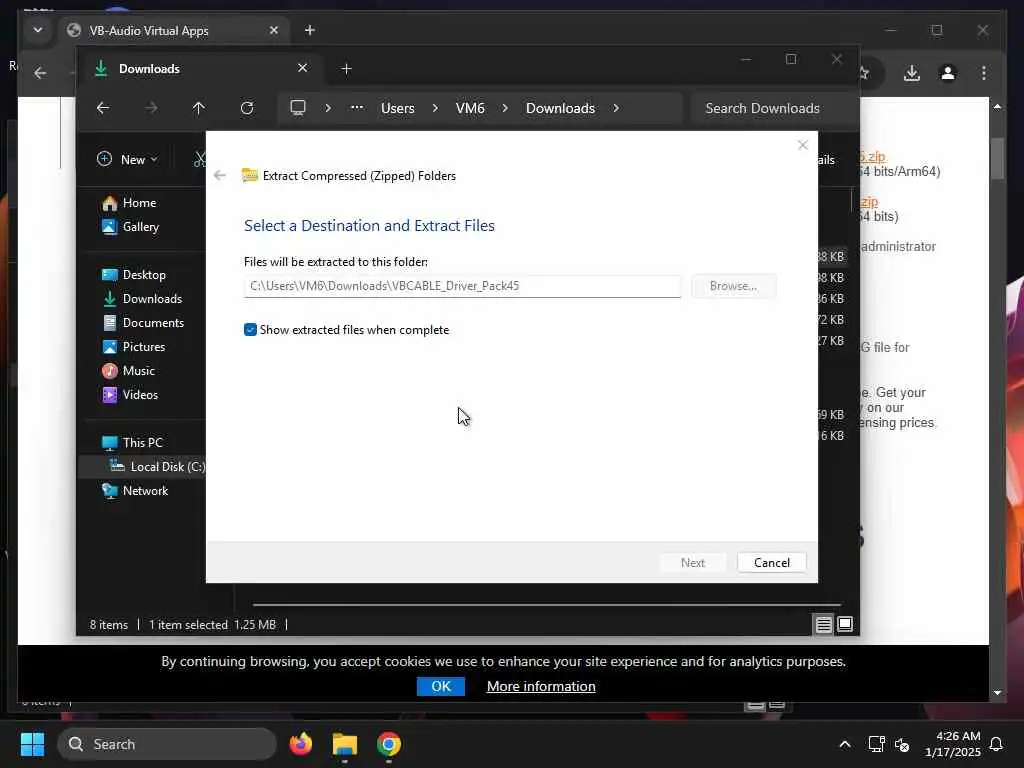This screenshot has height=768, width=1024.
Task: Switch to details view in File Explorer status bar
Action: click(823, 624)
